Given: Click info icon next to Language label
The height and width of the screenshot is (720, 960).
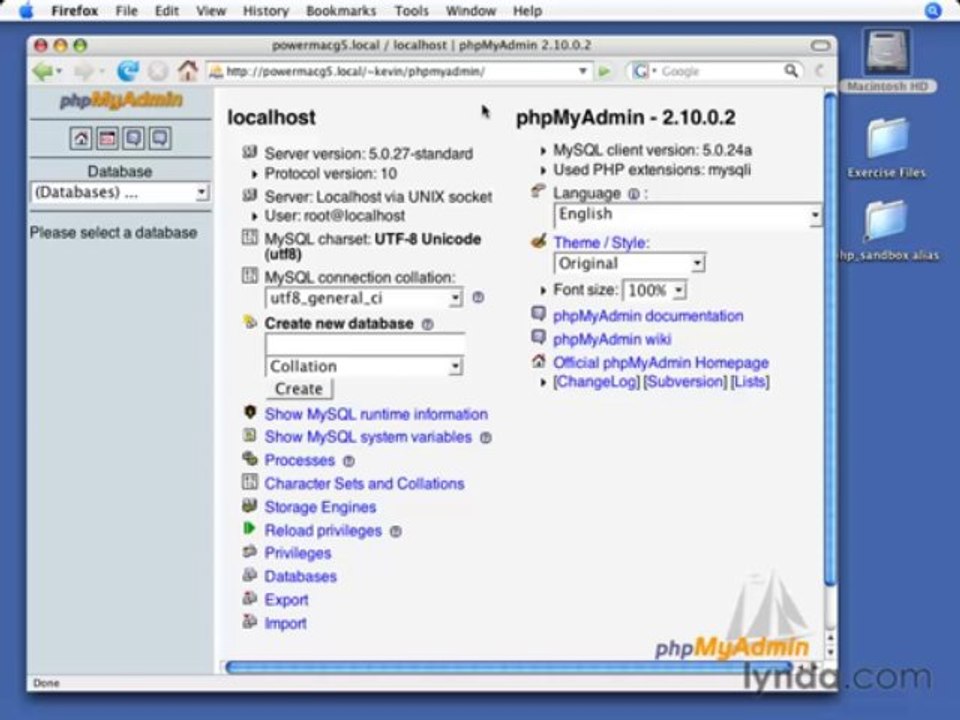Looking at the screenshot, I should tap(634, 194).
